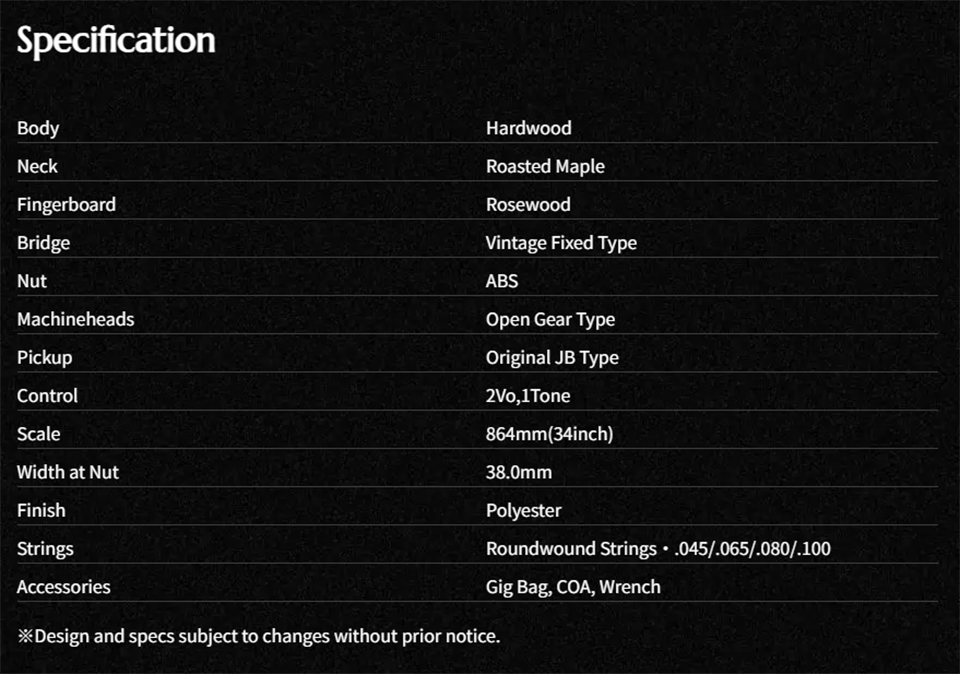This screenshot has width=960, height=674.
Task: Click the Machineheads row label
Action: tap(75, 319)
